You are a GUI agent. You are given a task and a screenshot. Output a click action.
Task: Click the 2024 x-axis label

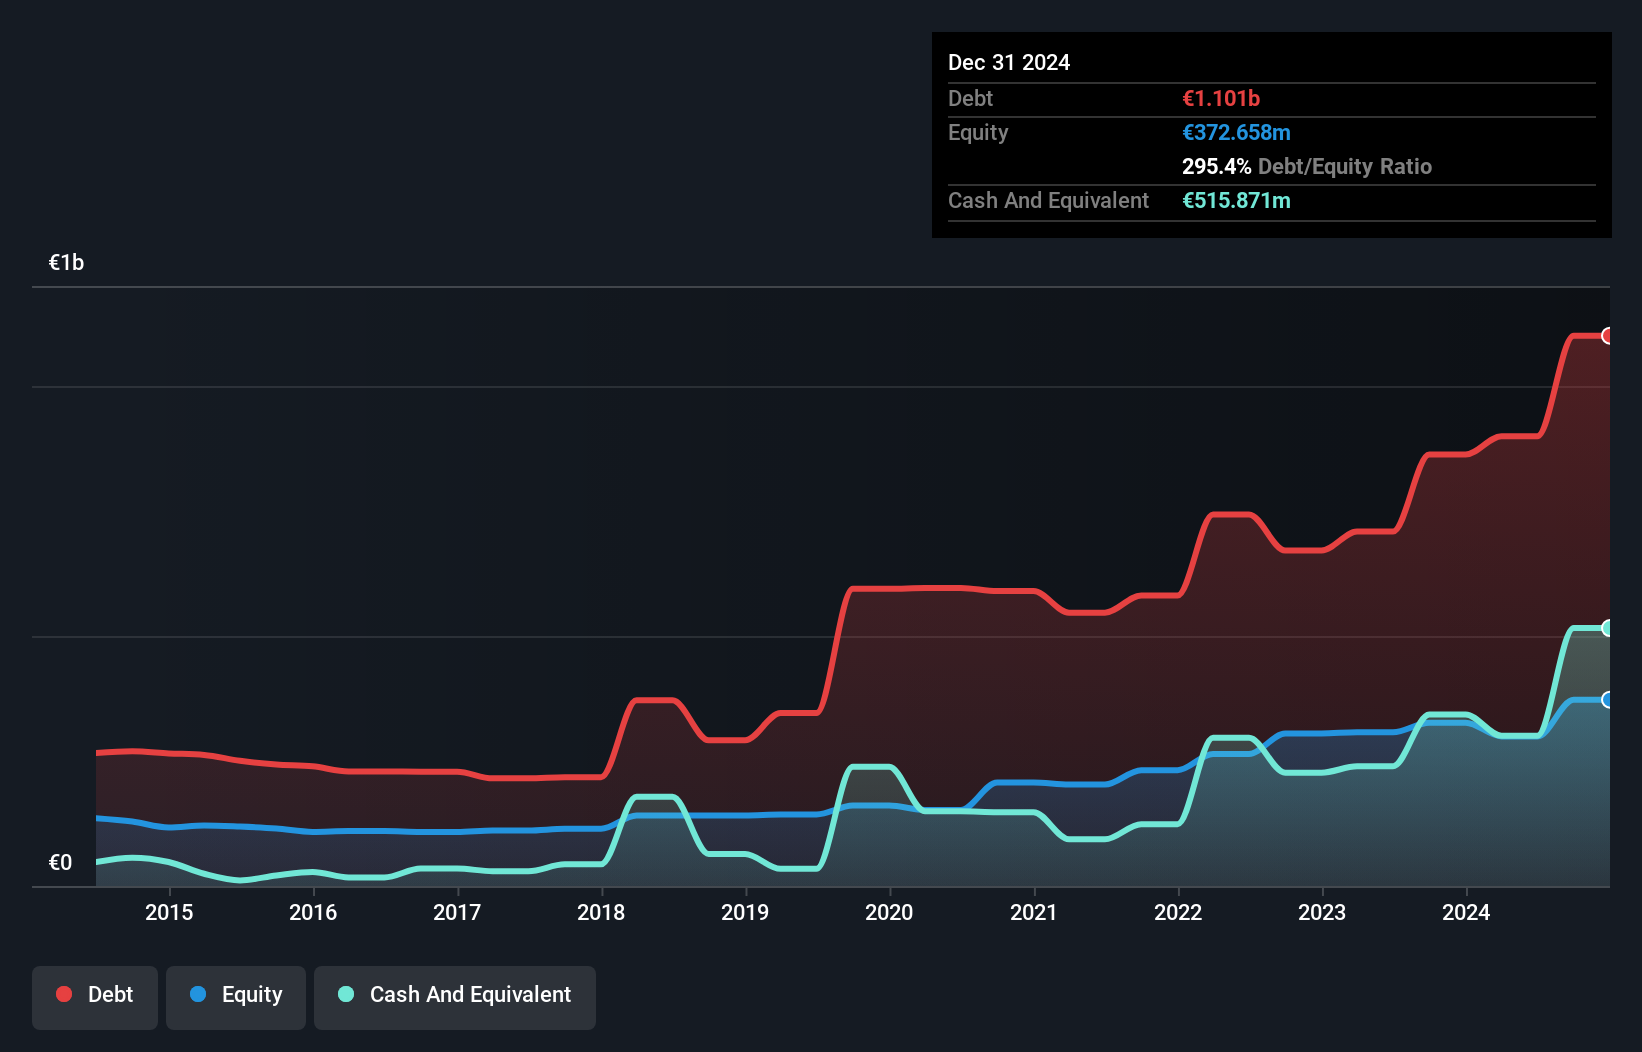click(x=1466, y=912)
